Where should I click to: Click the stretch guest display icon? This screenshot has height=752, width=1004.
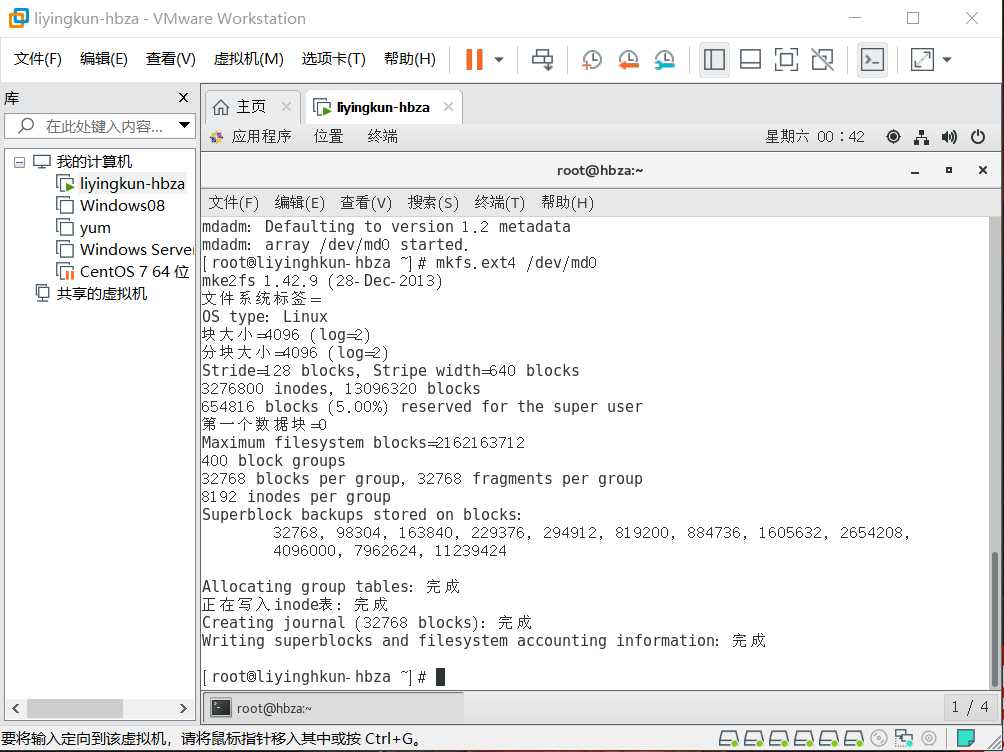(922, 60)
